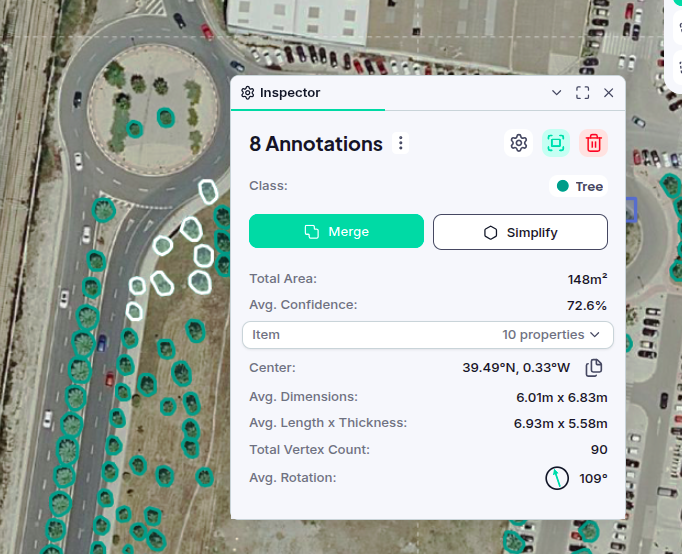The image size is (682, 554).
Task: Click the Inspector gear icon in header
Action: click(247, 93)
